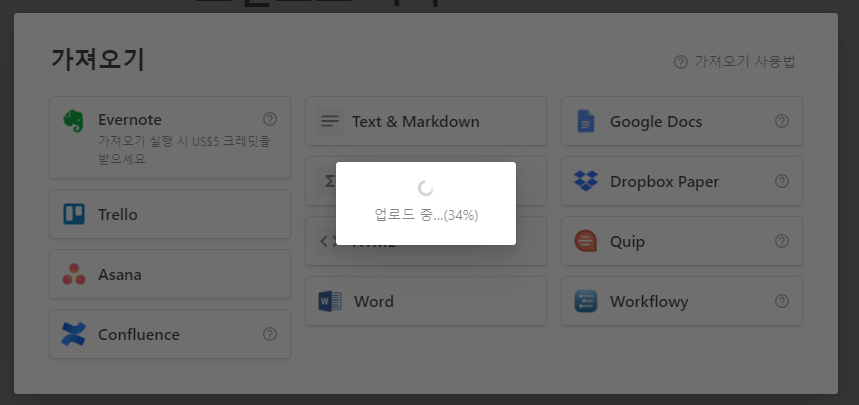Select the Workflowy import option
This screenshot has height=405, width=859.
pyautogui.click(x=682, y=301)
